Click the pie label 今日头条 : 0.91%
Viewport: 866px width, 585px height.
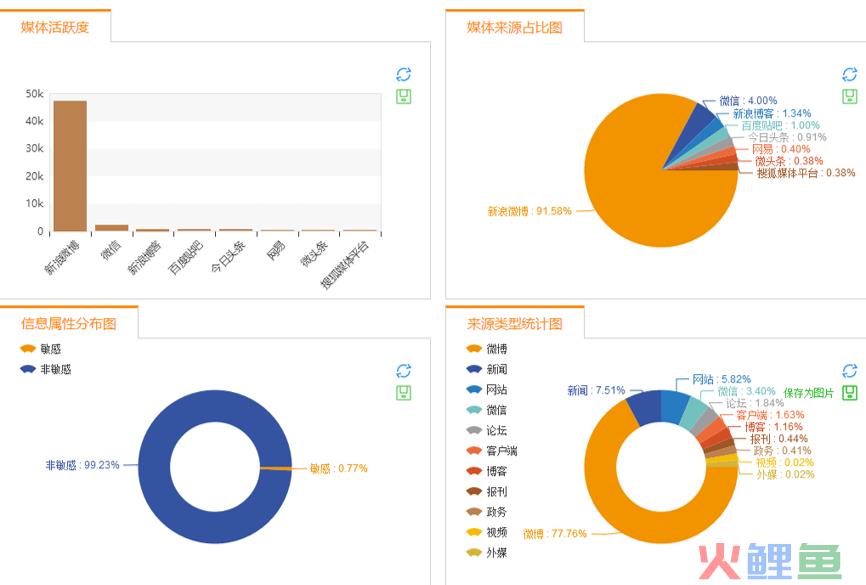[787, 137]
